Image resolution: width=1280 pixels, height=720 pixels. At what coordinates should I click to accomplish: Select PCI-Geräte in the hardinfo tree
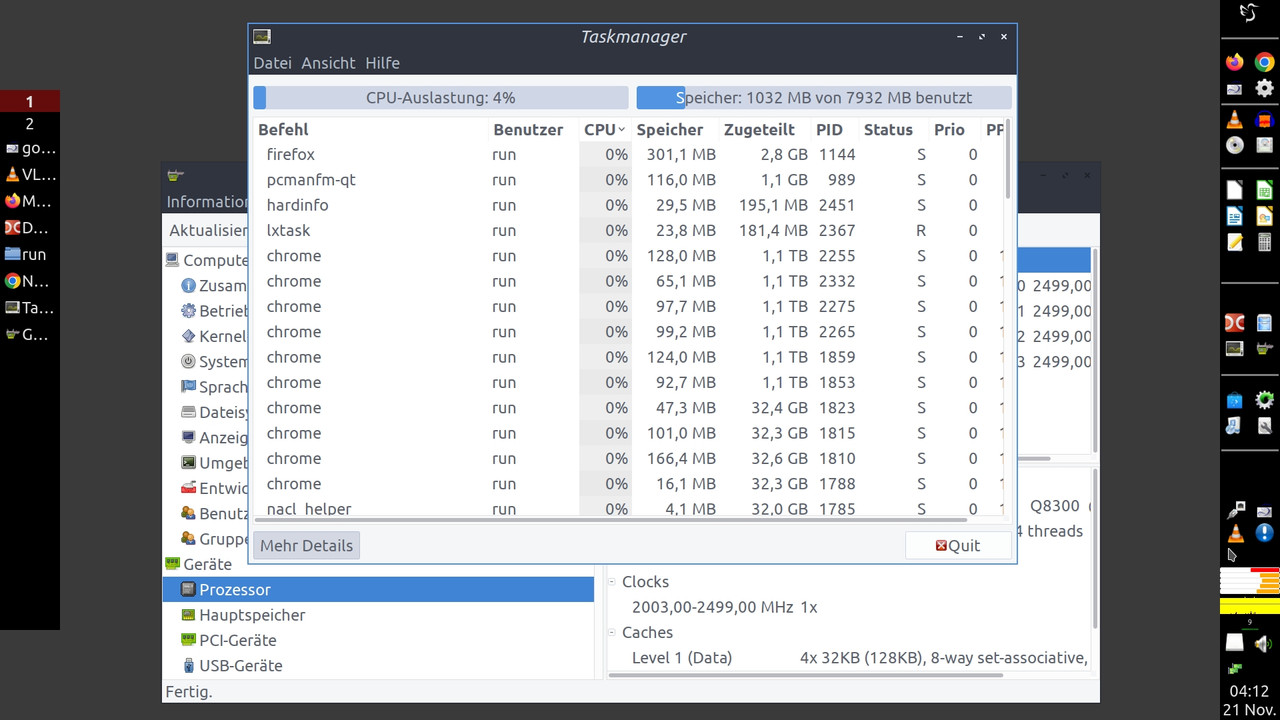237,640
